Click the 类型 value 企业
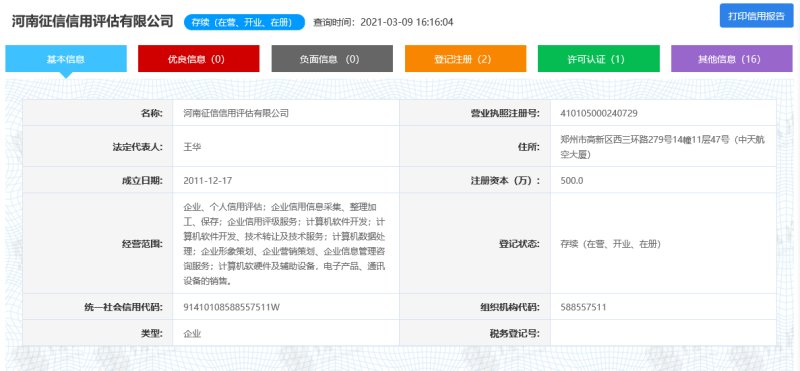This screenshot has height=371, width=800. click(192, 334)
